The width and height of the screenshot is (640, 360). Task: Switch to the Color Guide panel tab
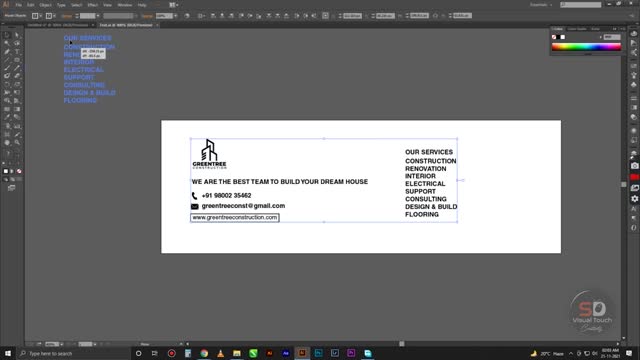tap(577, 29)
